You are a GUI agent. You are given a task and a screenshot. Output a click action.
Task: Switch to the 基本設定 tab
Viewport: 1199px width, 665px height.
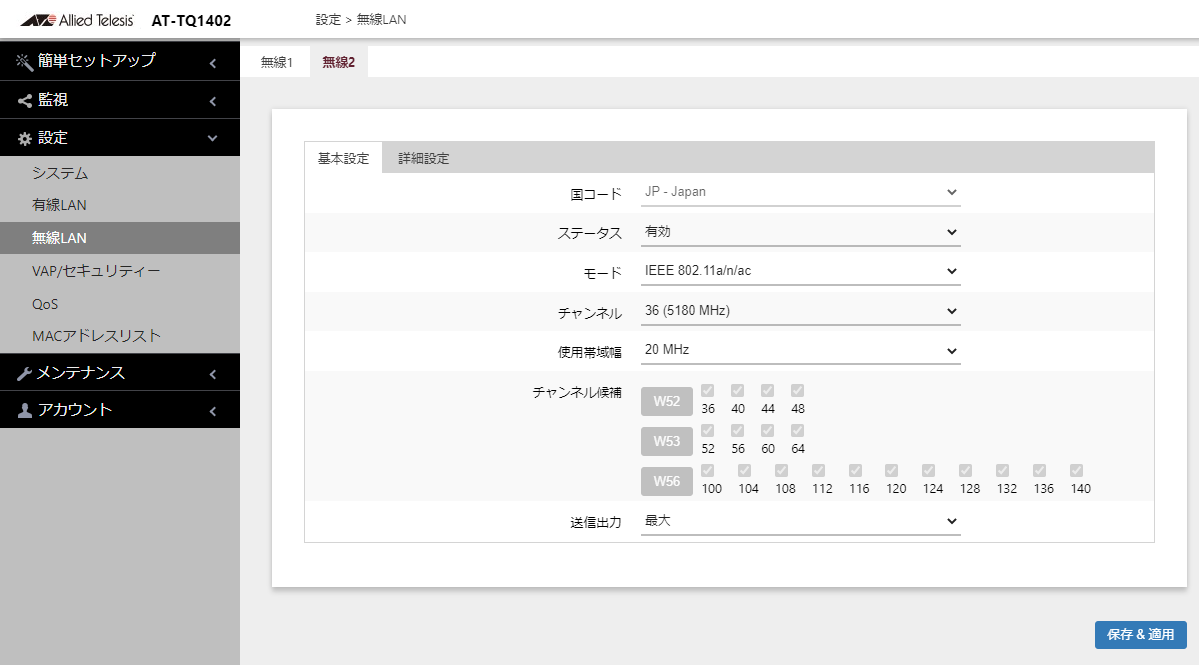point(343,158)
